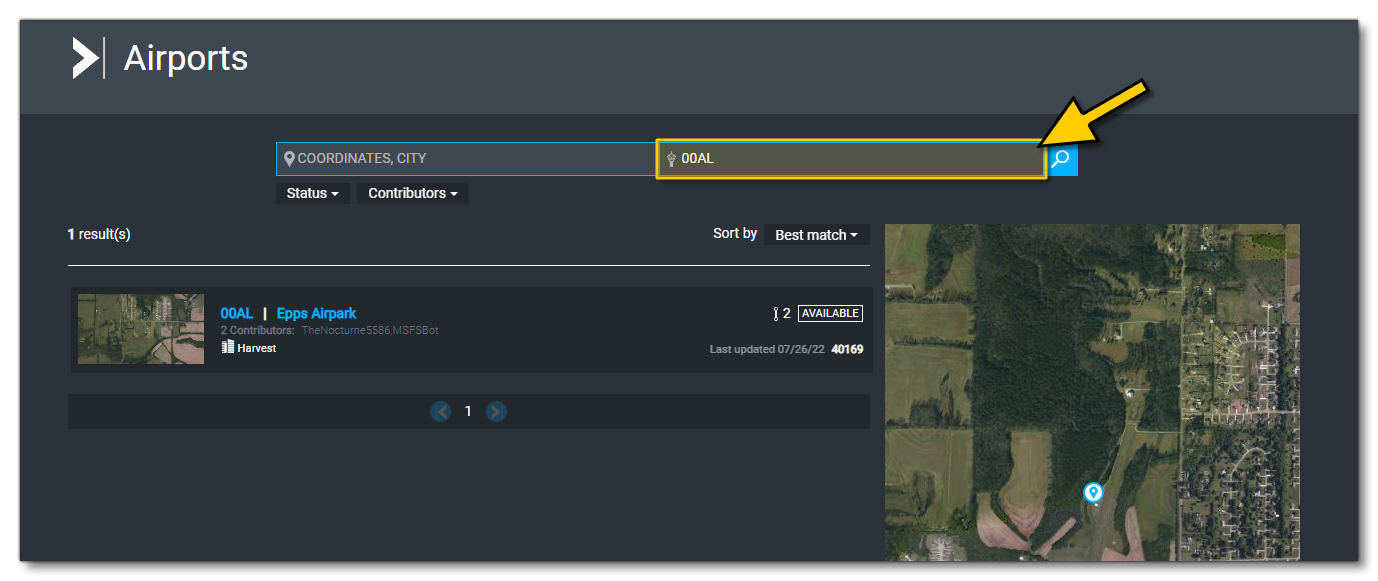This screenshot has width=1378, height=581.
Task: Click the control tower icon beside 00AL text
Action: 672,158
